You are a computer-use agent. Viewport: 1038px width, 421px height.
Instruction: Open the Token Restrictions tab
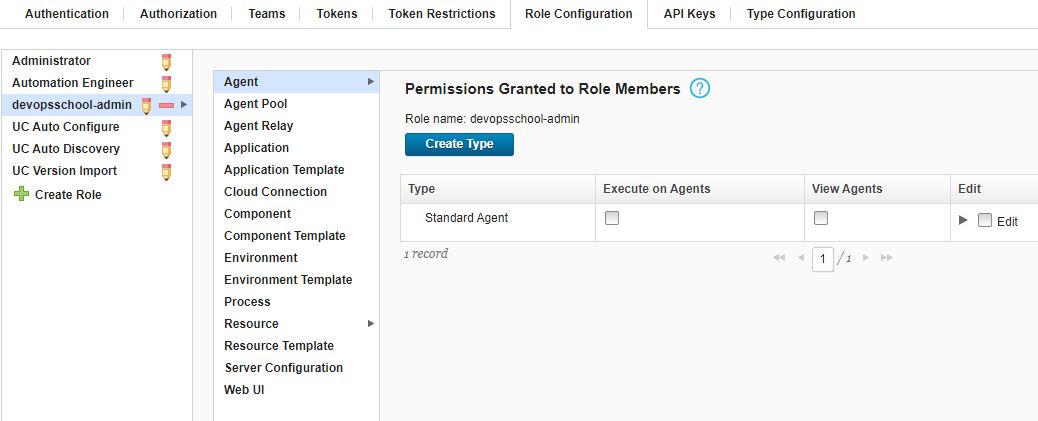pos(442,13)
